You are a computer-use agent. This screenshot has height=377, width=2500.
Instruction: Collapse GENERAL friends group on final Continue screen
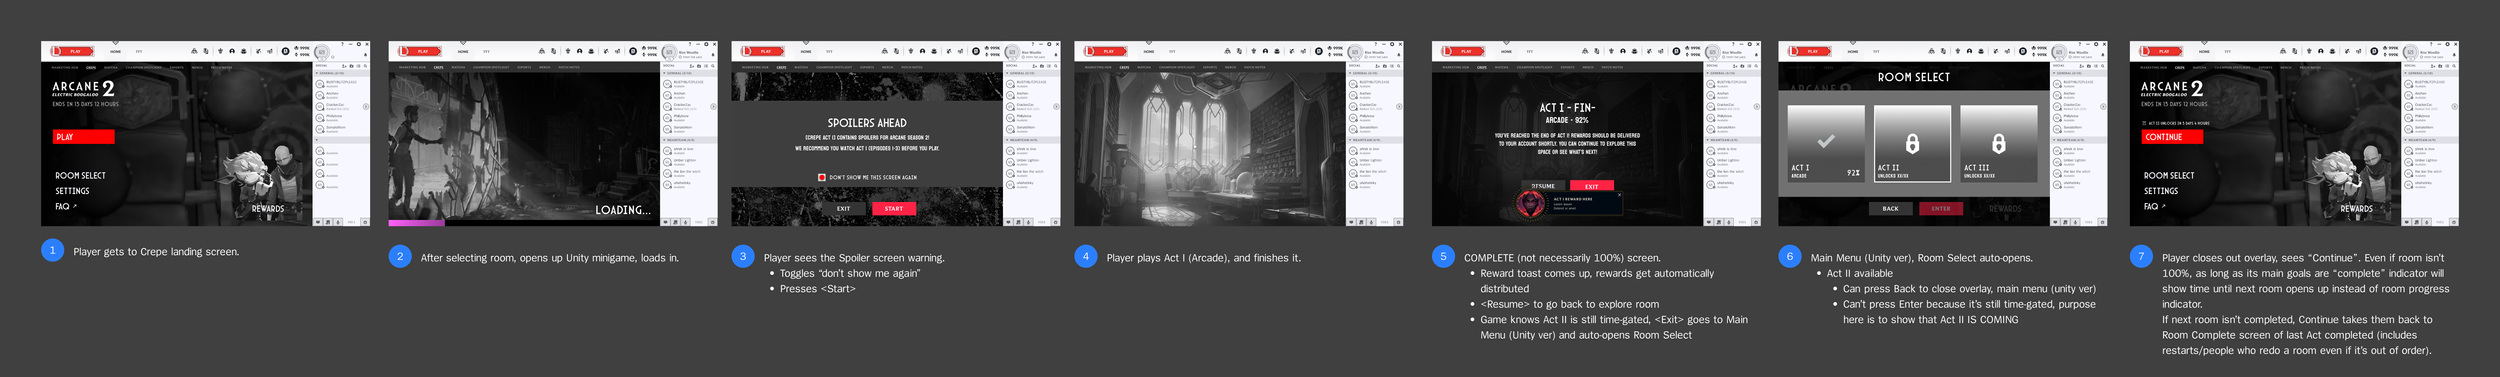point(2429,73)
